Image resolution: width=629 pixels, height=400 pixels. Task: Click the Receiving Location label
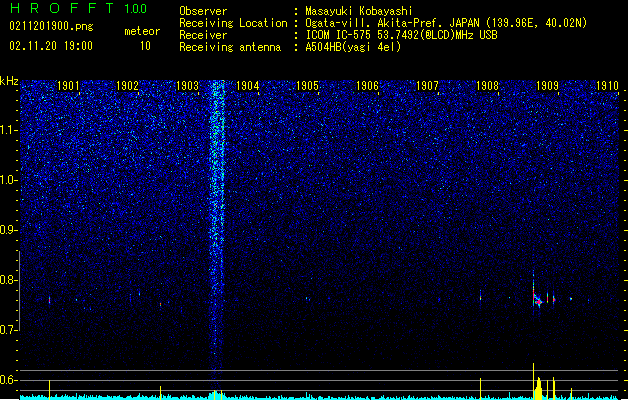(233, 23)
